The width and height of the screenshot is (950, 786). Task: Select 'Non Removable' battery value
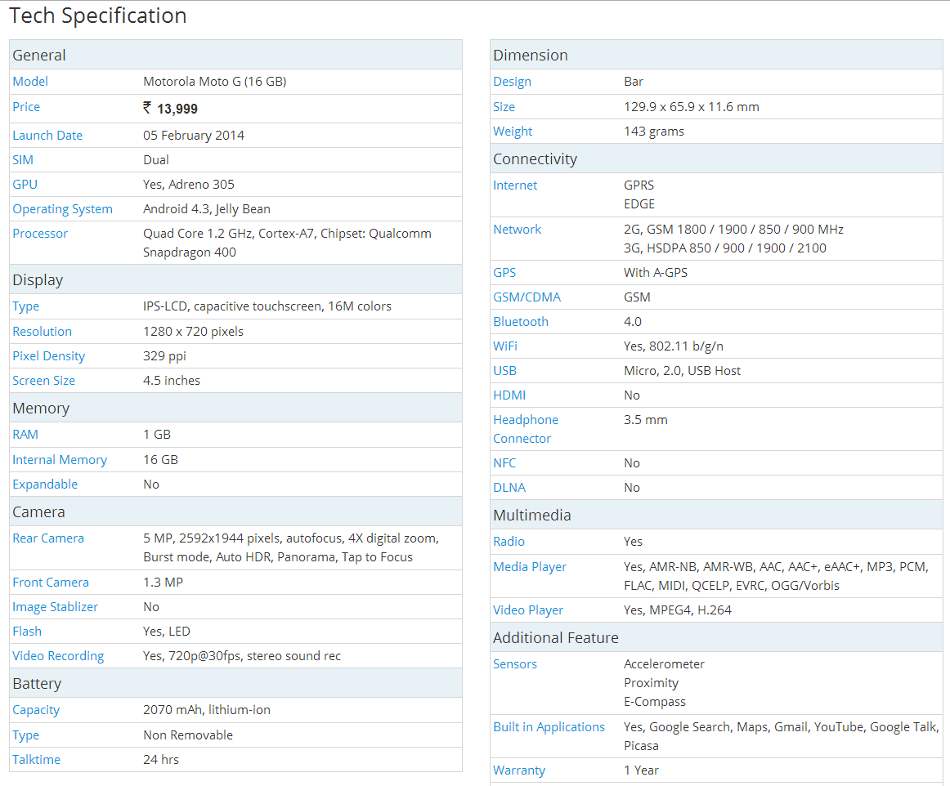188,735
